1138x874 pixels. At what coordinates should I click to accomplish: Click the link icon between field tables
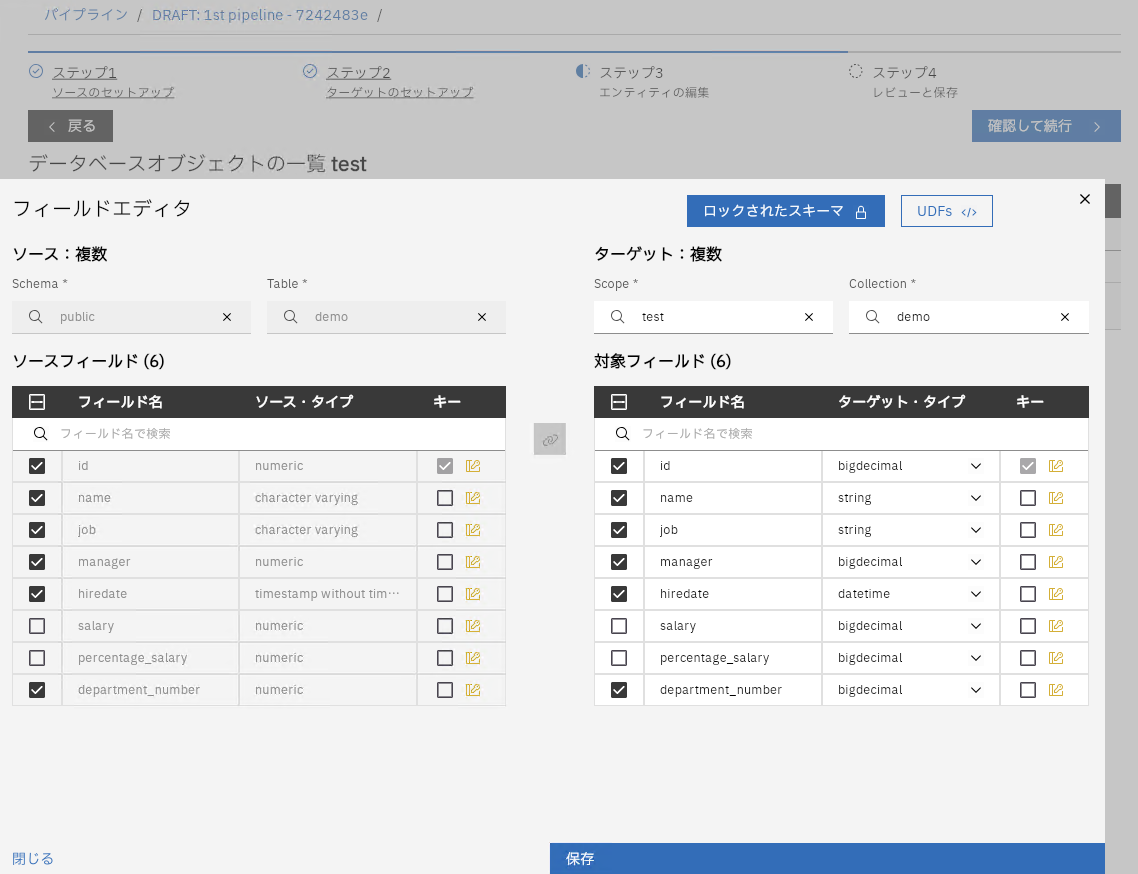click(x=549, y=439)
